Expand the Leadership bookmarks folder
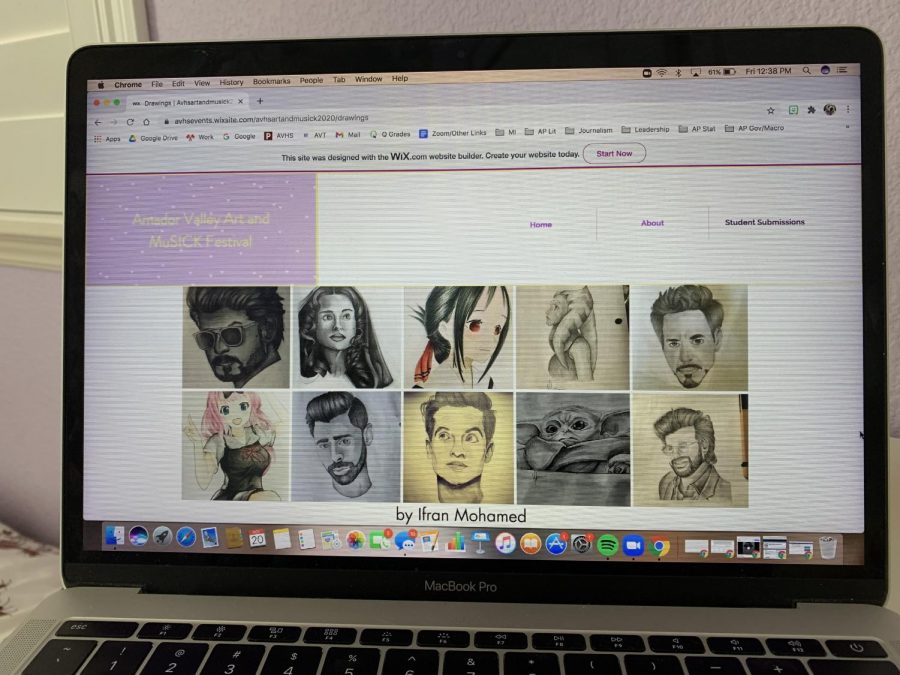 (645, 130)
